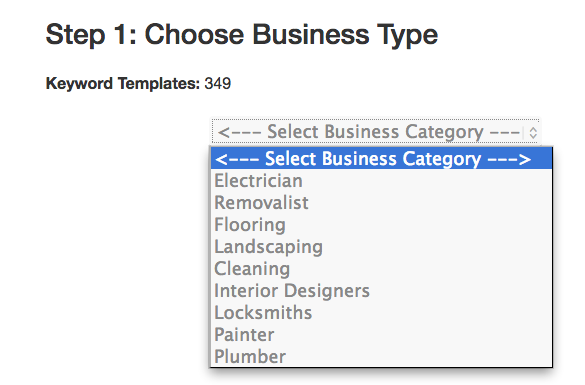
Task: Click the Keyword Templates label
Action: (x=123, y=83)
